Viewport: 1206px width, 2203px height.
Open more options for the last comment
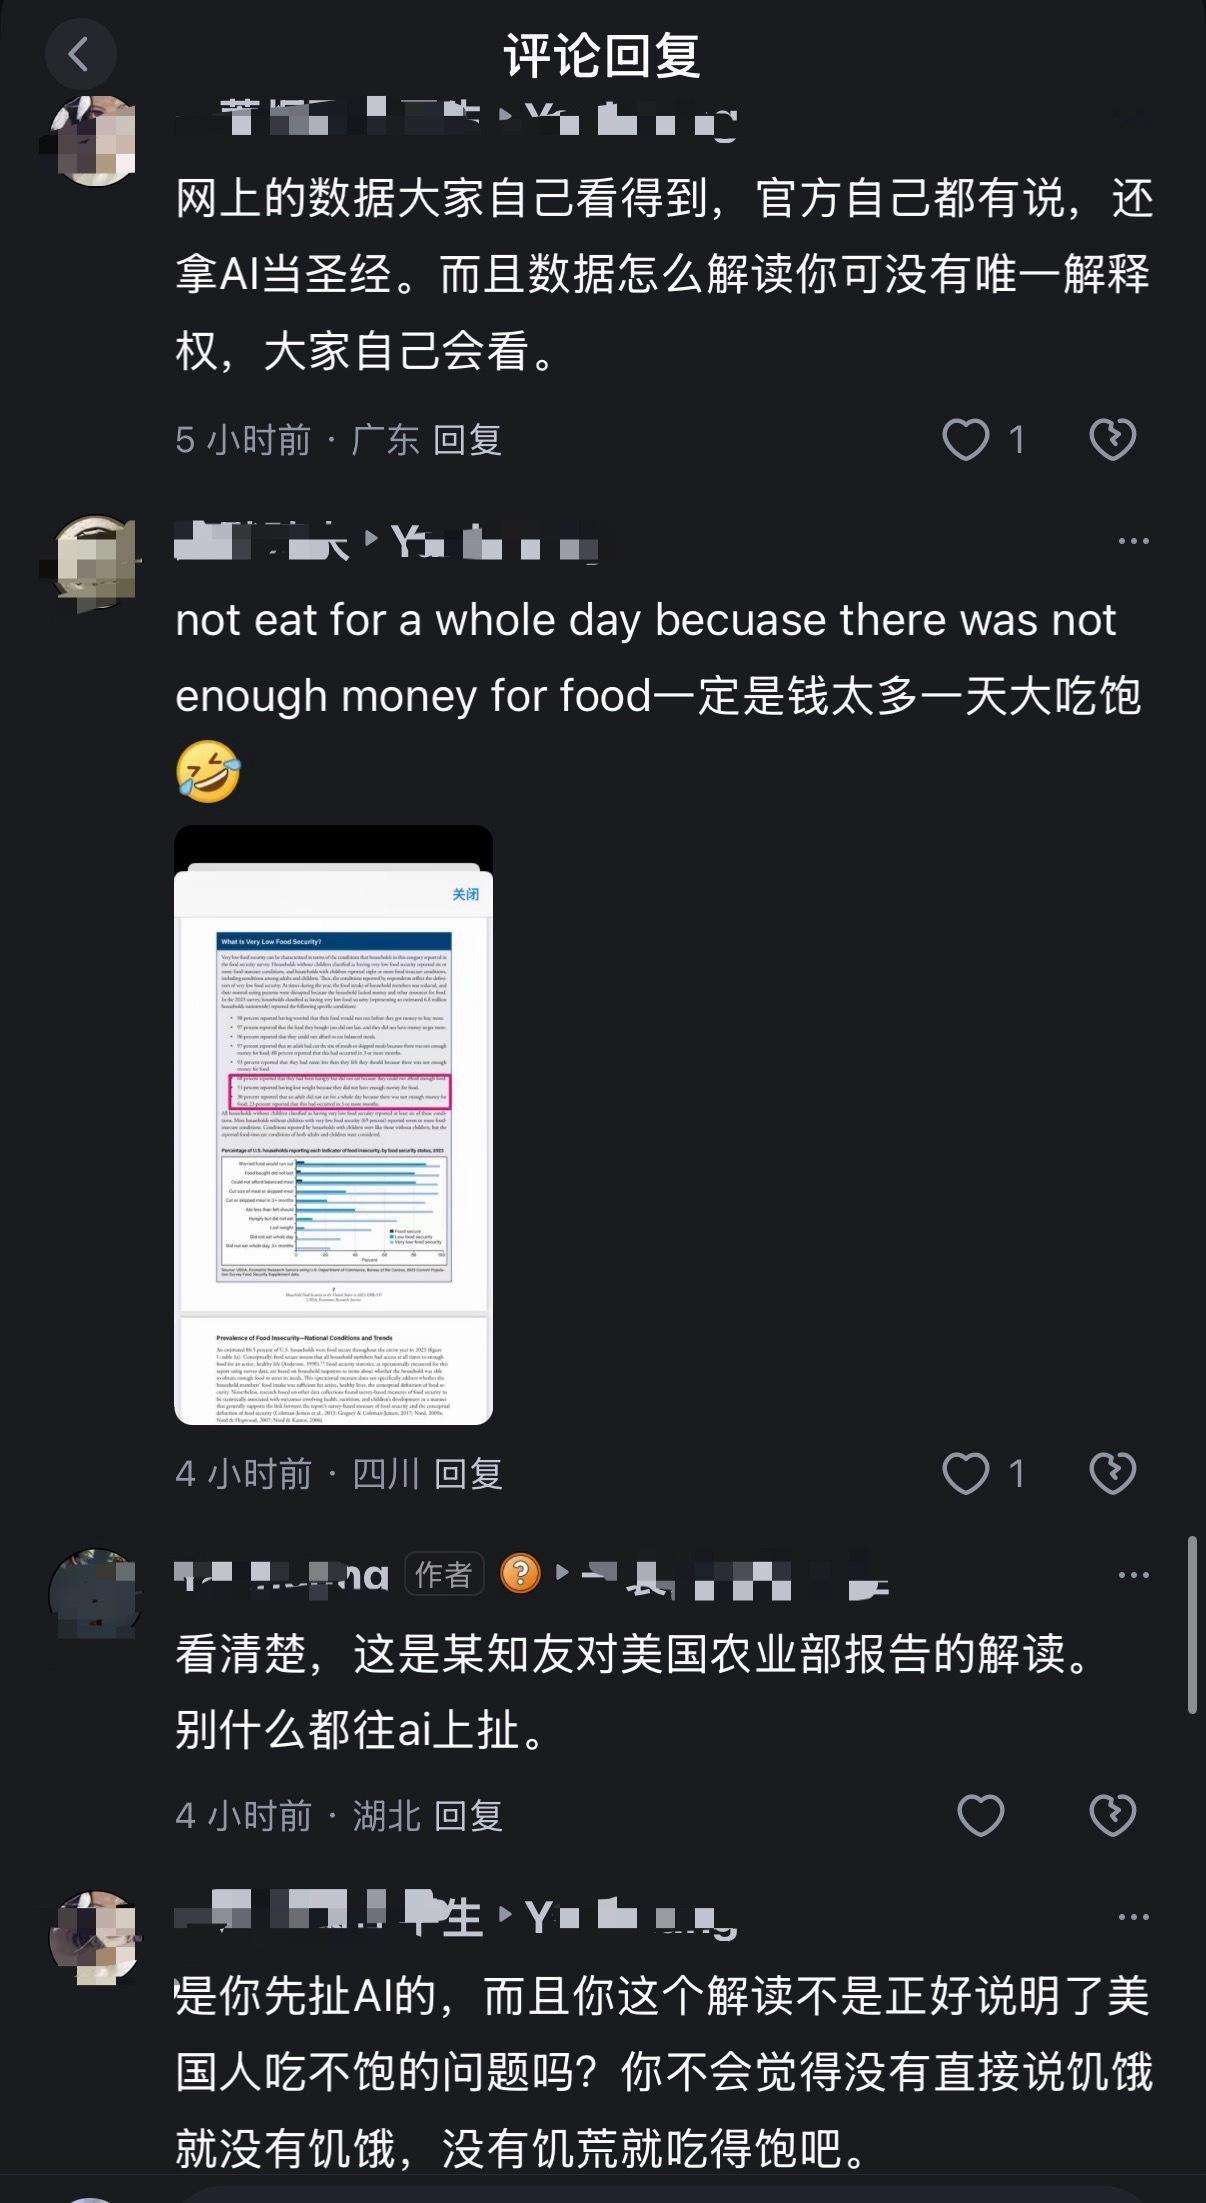(1133, 1917)
